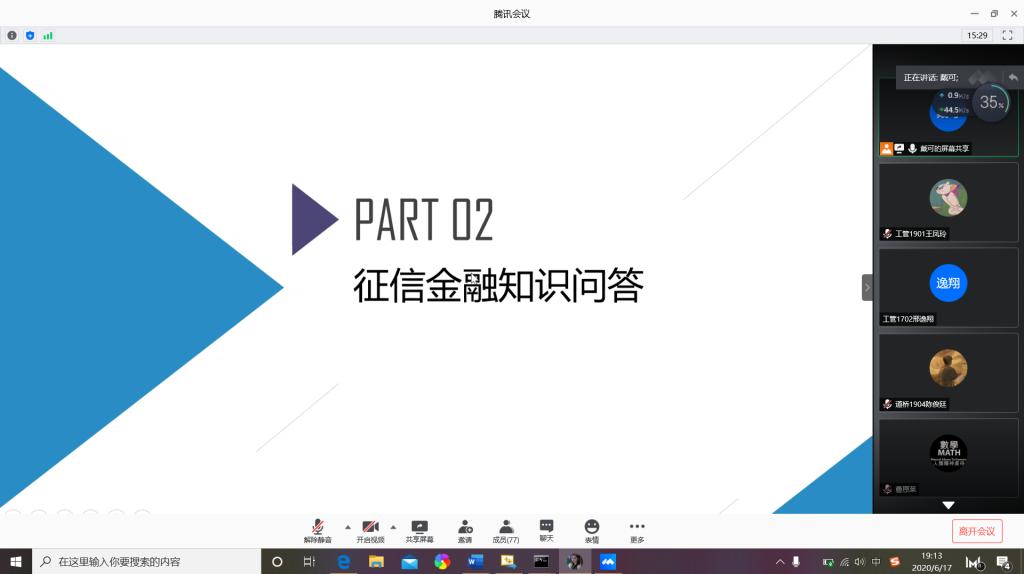Collapse the participant video sidebar
The height and width of the screenshot is (574, 1024).
pyautogui.click(x=867, y=287)
